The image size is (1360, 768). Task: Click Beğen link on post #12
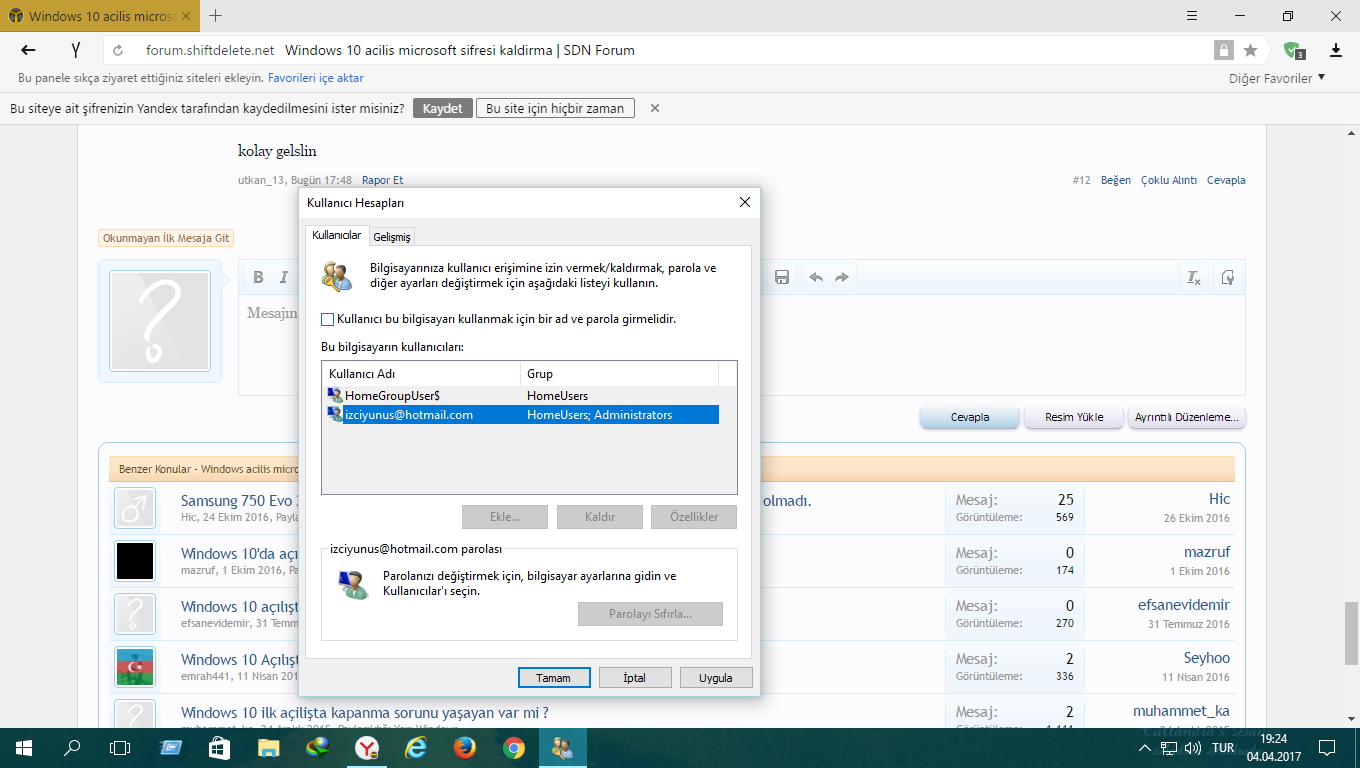point(1116,181)
